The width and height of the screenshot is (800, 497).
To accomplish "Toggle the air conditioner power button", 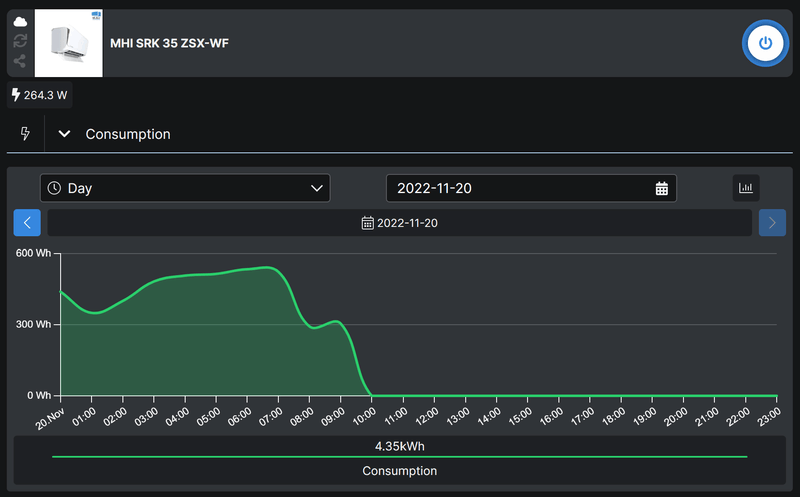I will point(765,43).
